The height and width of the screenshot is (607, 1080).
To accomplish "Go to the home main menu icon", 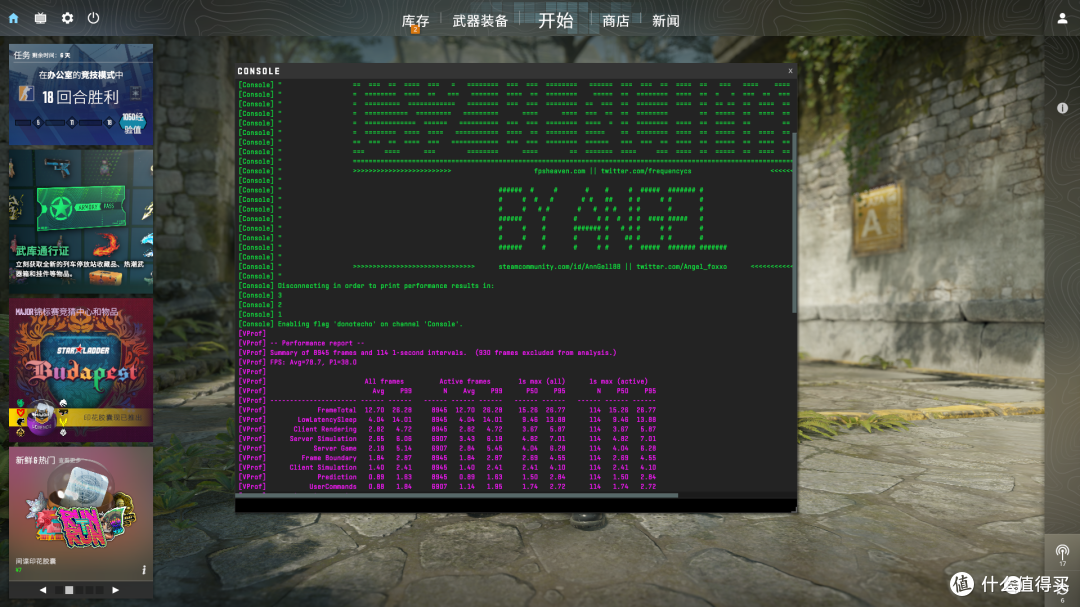I will tap(13, 19).
